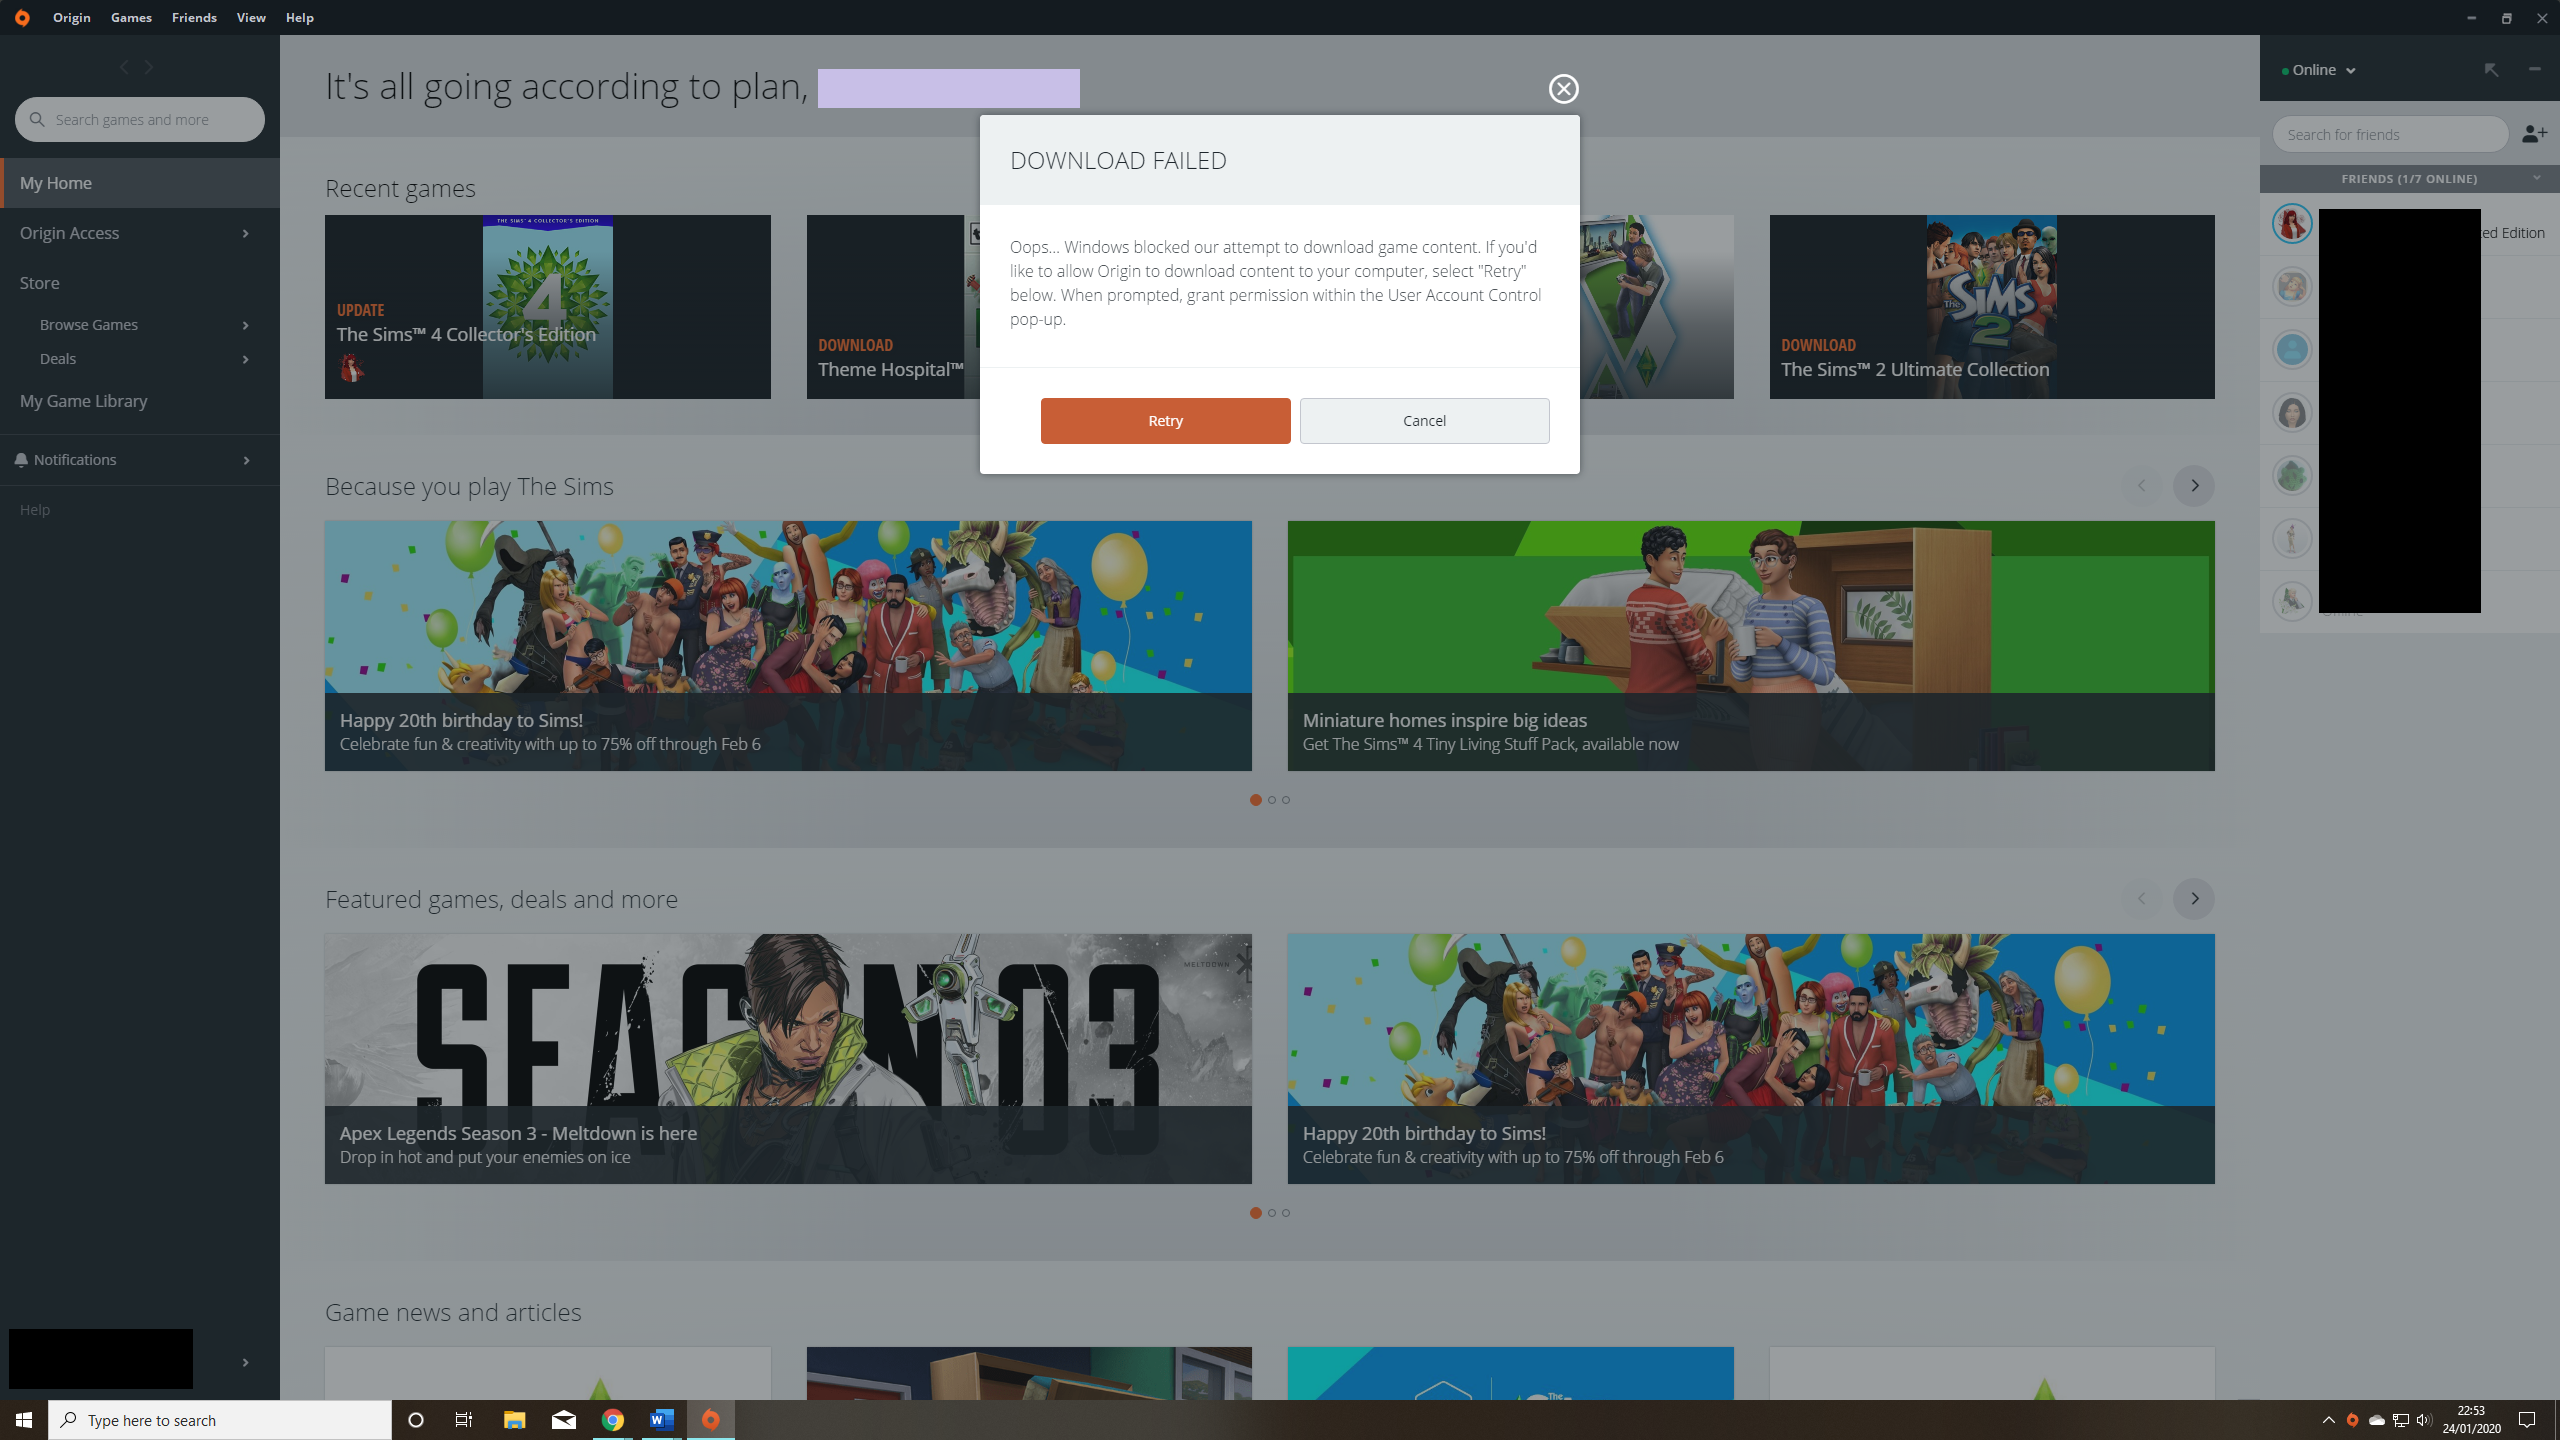Pop out the friends list window icon
This screenshot has height=1440, width=2560.
pos(2491,70)
